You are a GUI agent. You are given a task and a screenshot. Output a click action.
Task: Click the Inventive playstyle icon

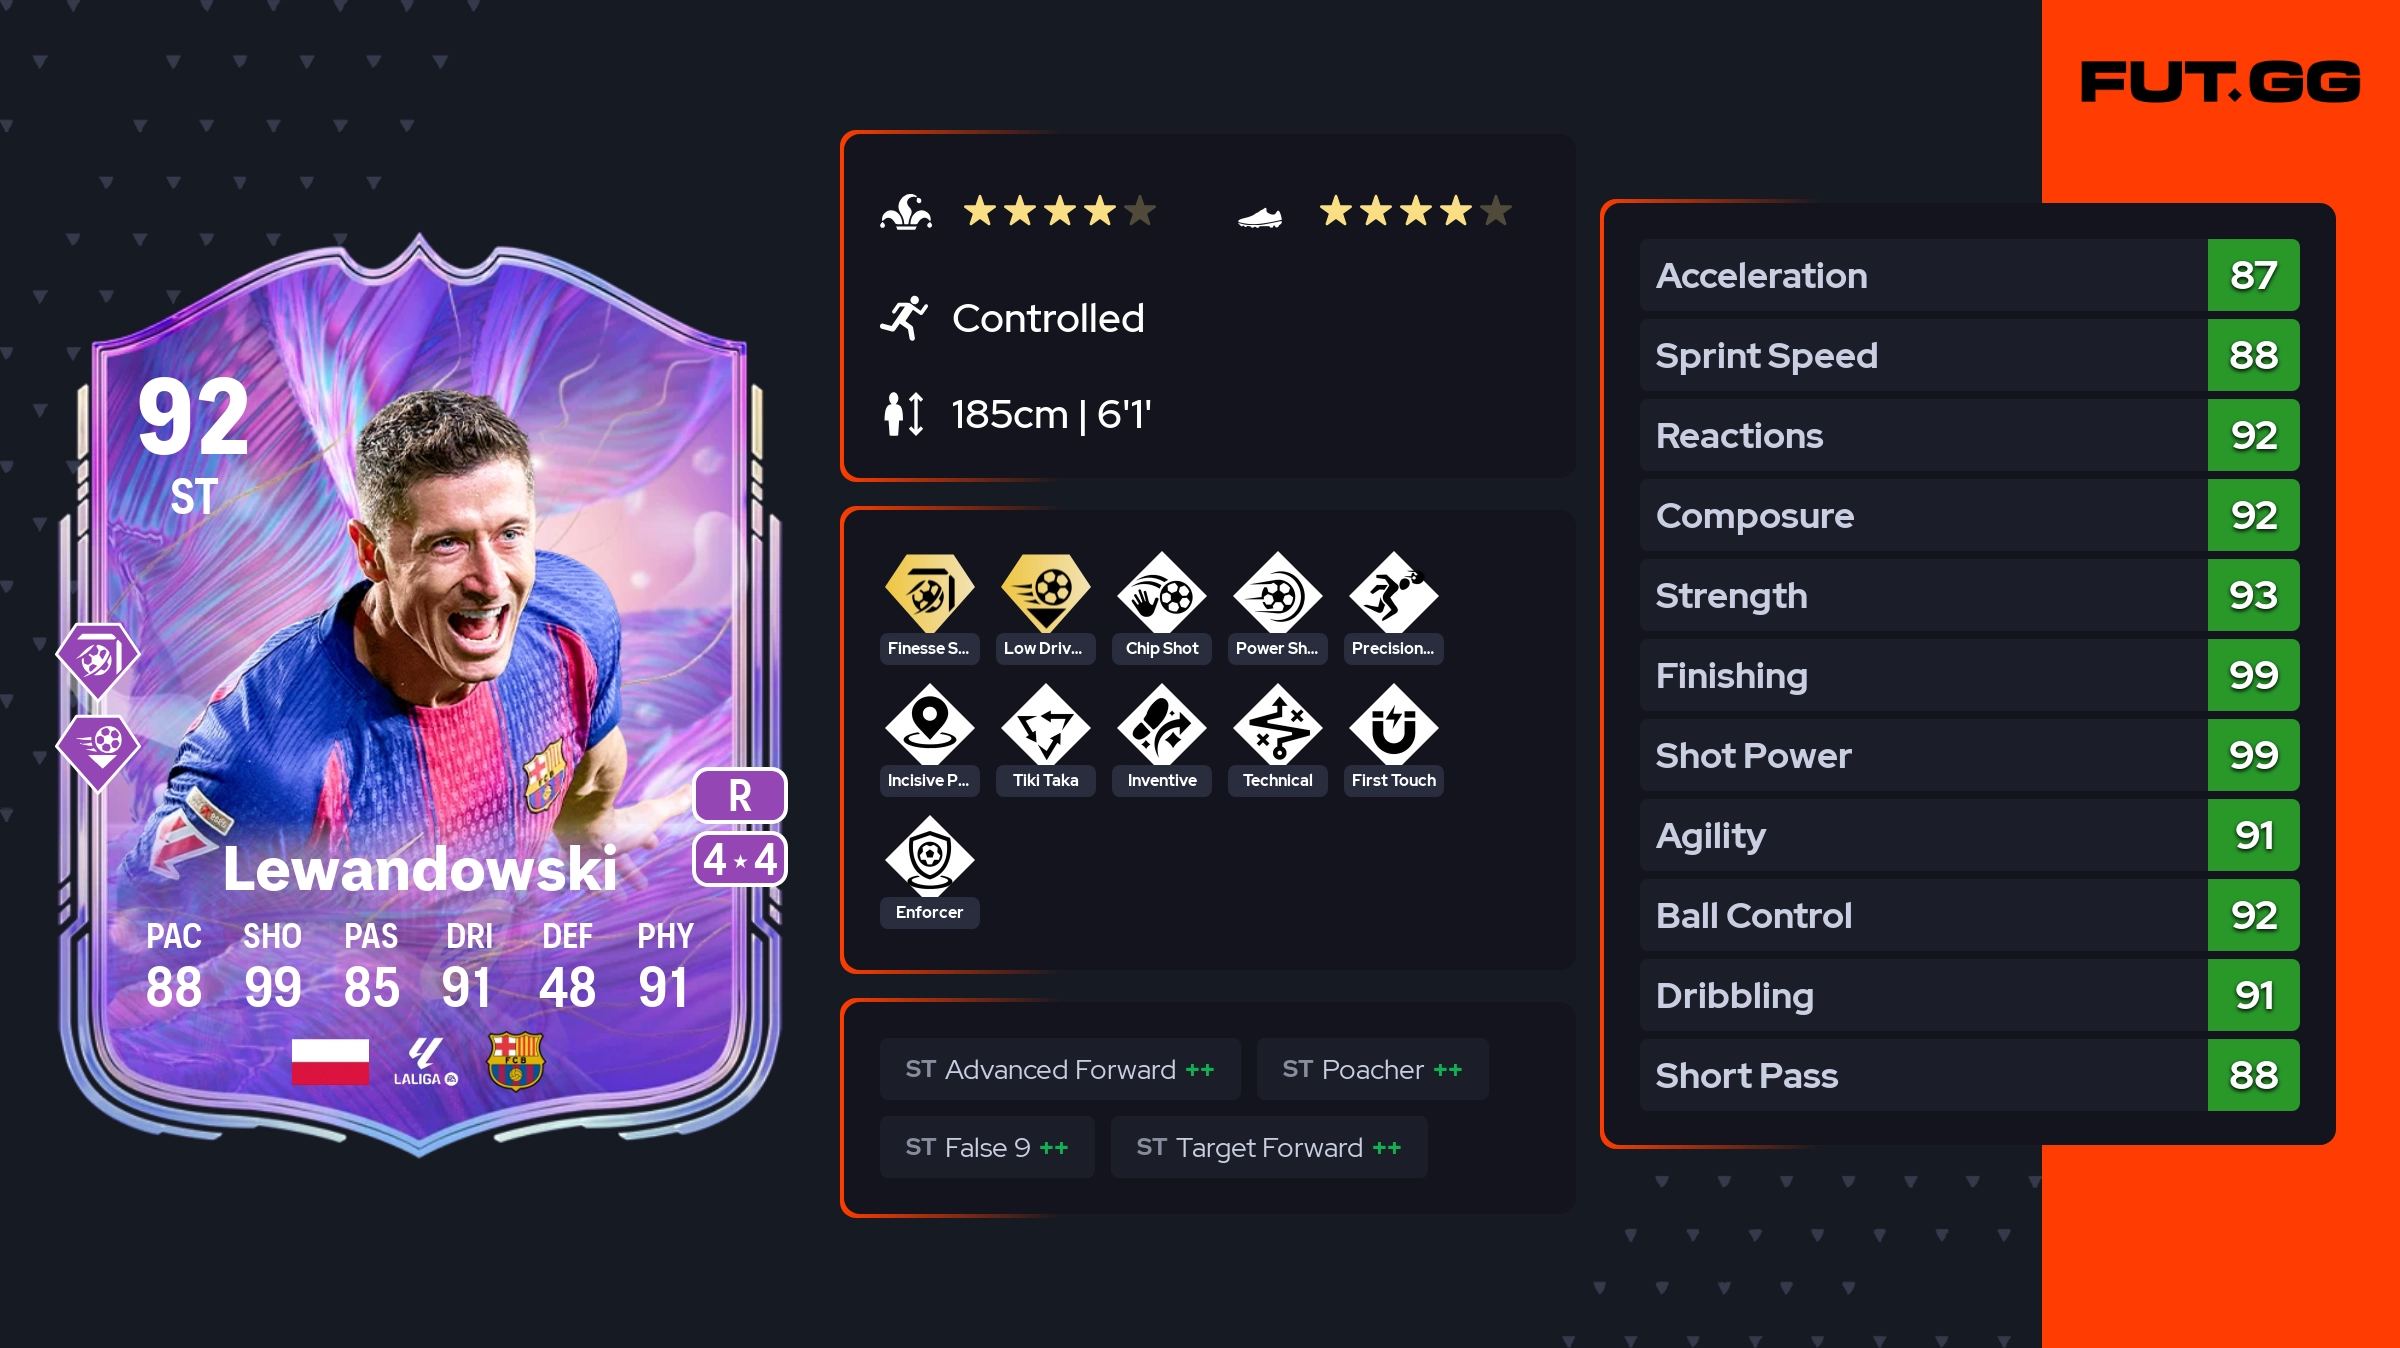point(1161,726)
